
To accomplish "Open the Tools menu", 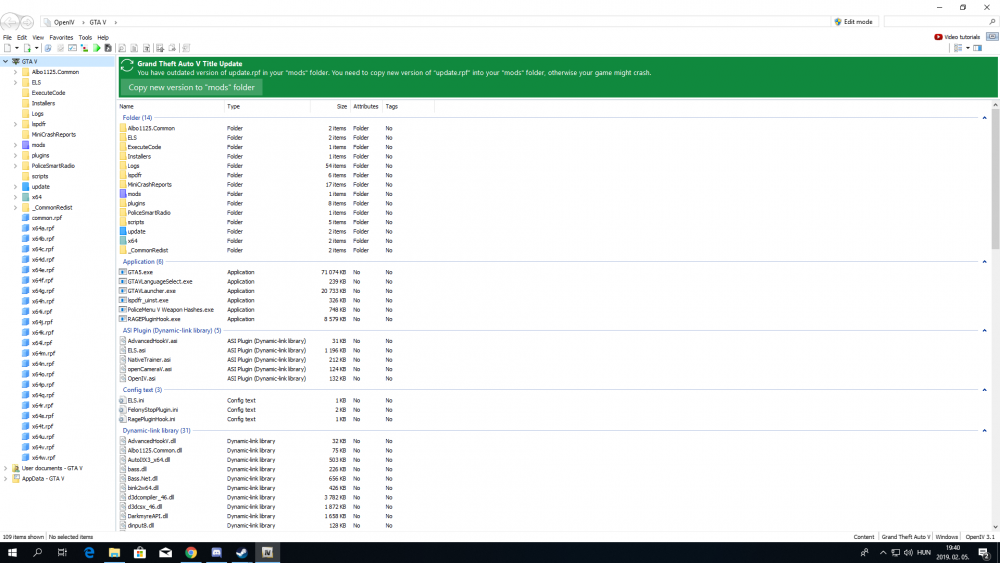I will coord(85,37).
